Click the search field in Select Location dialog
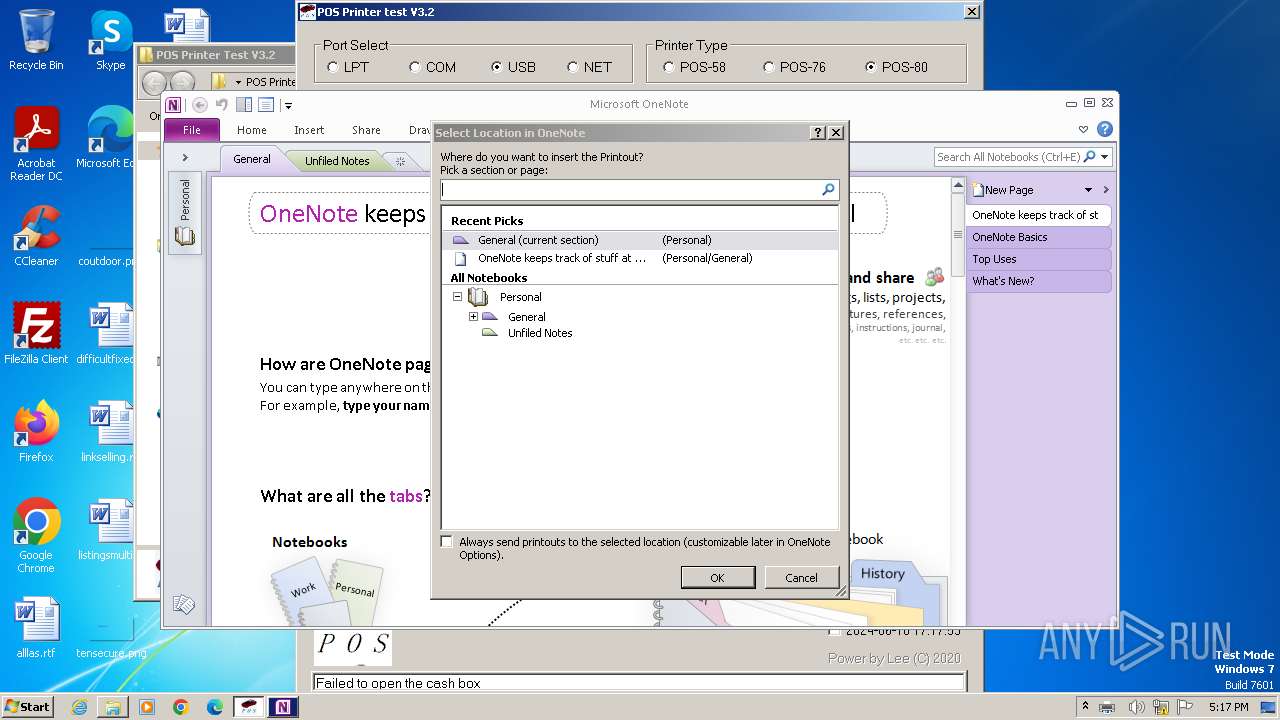 tap(630, 189)
